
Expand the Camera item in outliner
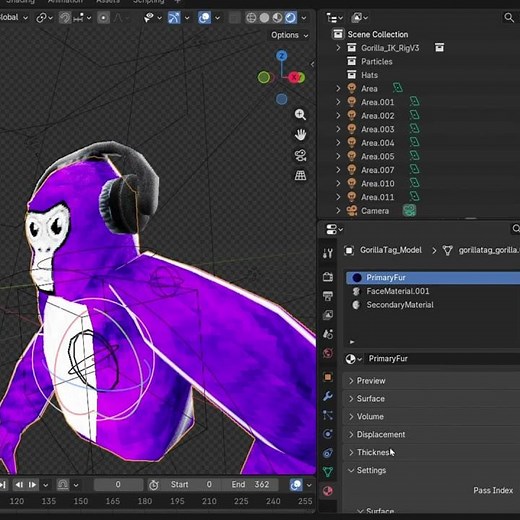click(x=339, y=211)
